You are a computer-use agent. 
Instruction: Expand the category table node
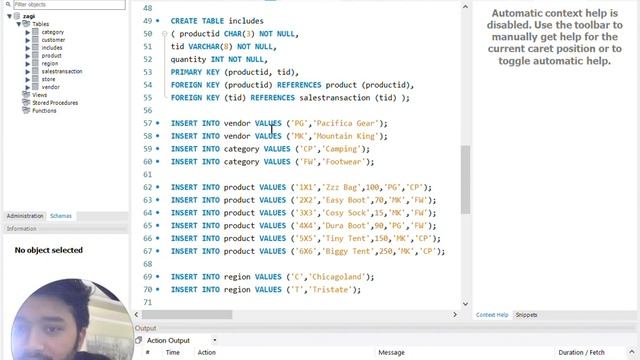(28, 32)
